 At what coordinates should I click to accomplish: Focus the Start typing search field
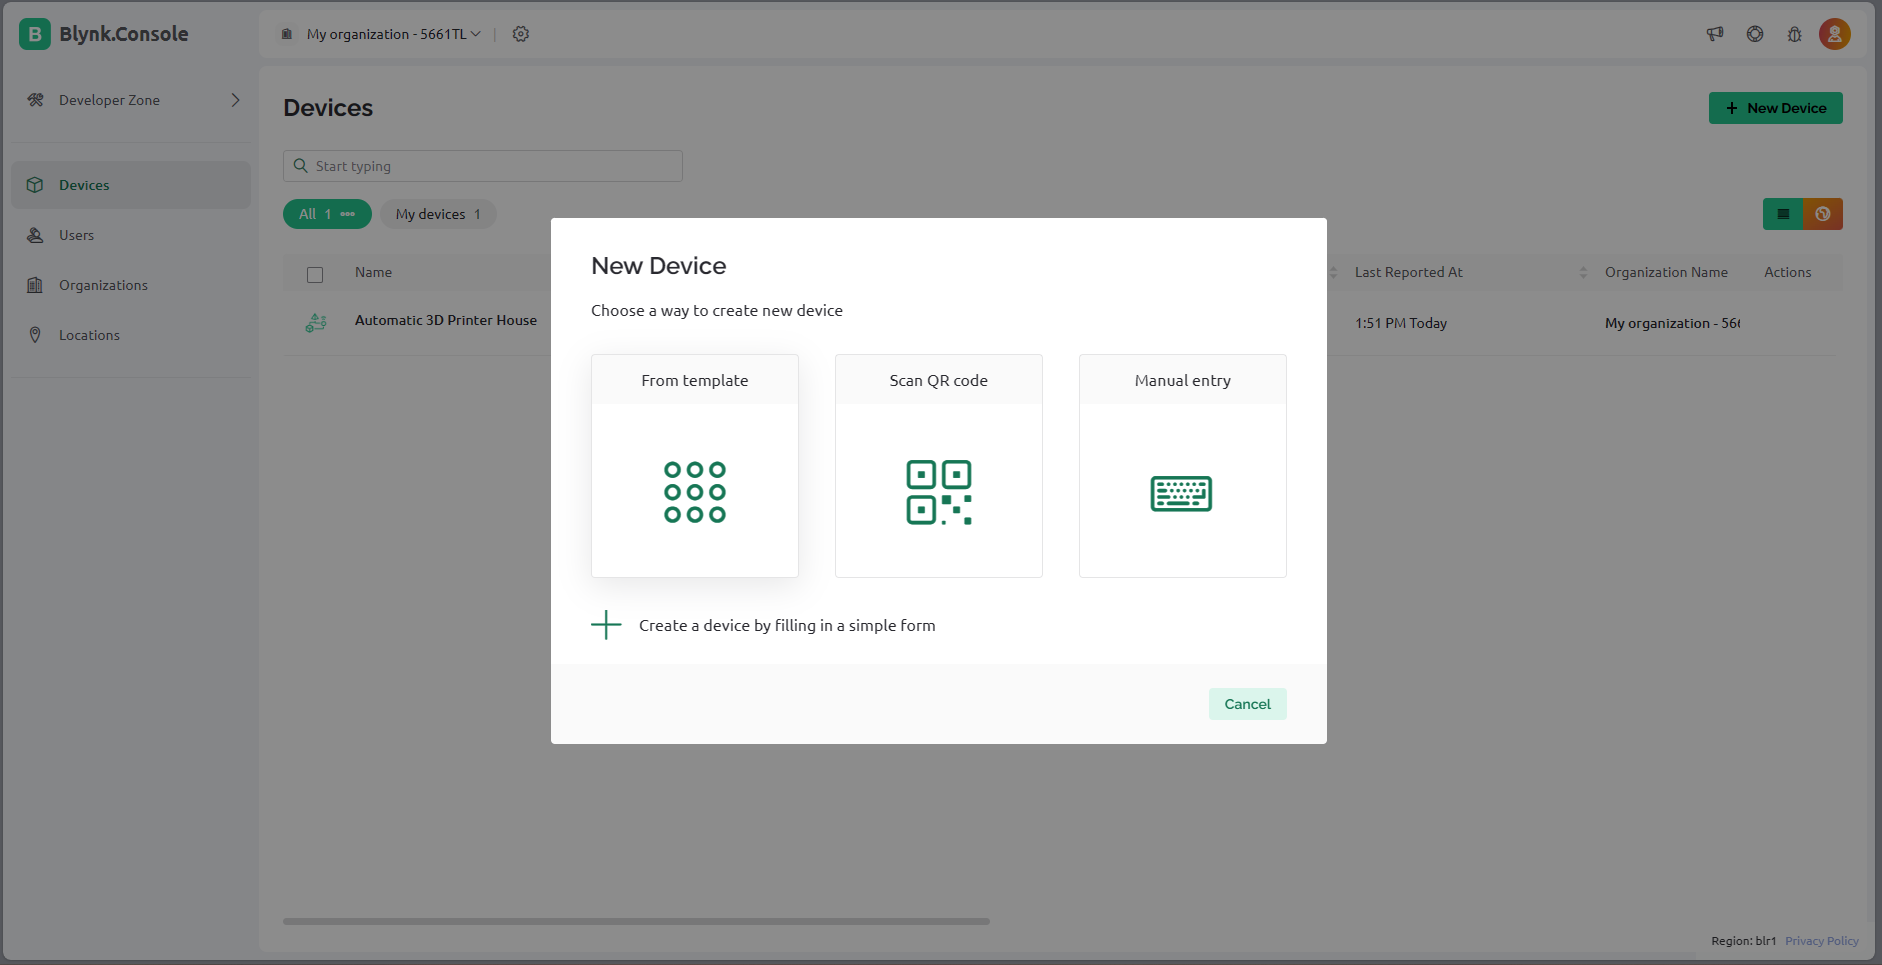[483, 166]
